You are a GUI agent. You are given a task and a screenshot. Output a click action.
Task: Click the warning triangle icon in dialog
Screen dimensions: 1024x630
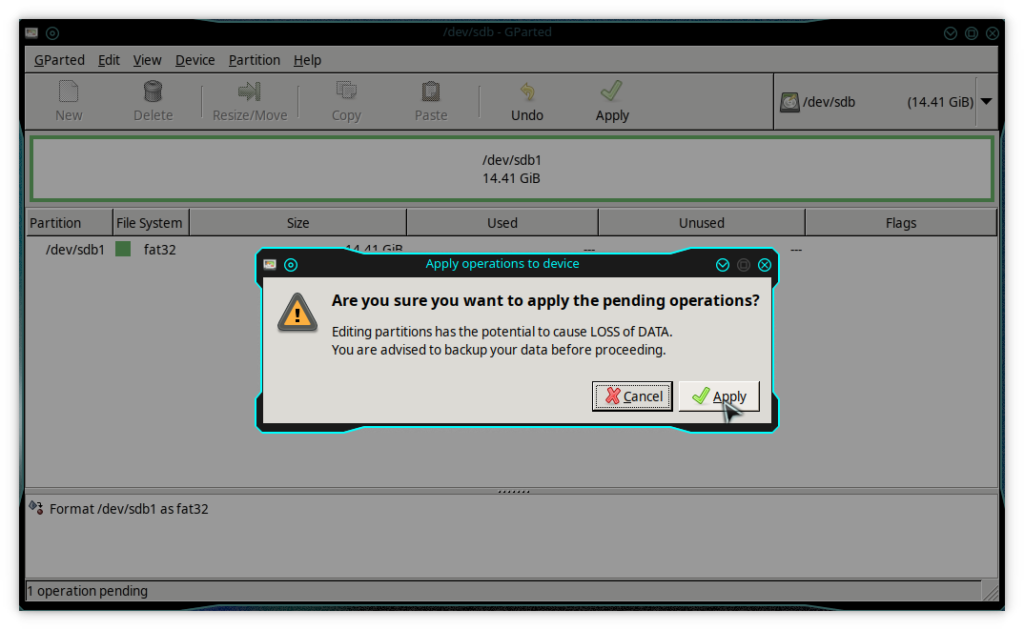(x=297, y=311)
